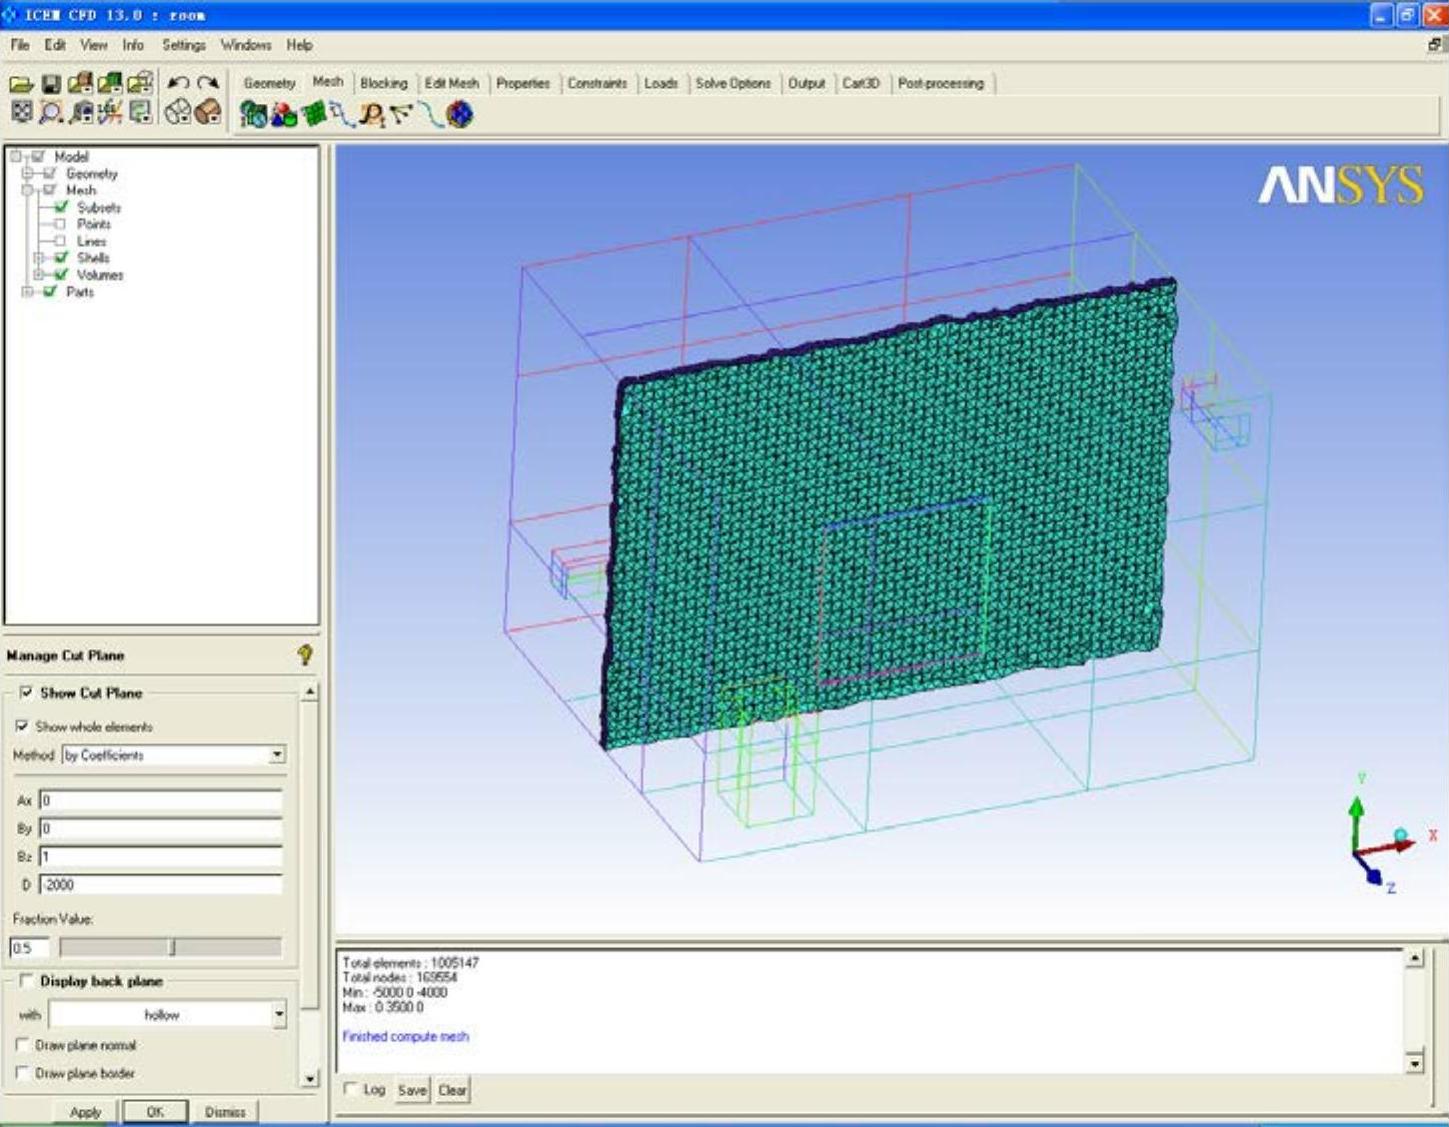Click the Undo arrow icon
Image resolution: width=1449 pixels, height=1127 pixels.
point(178,83)
